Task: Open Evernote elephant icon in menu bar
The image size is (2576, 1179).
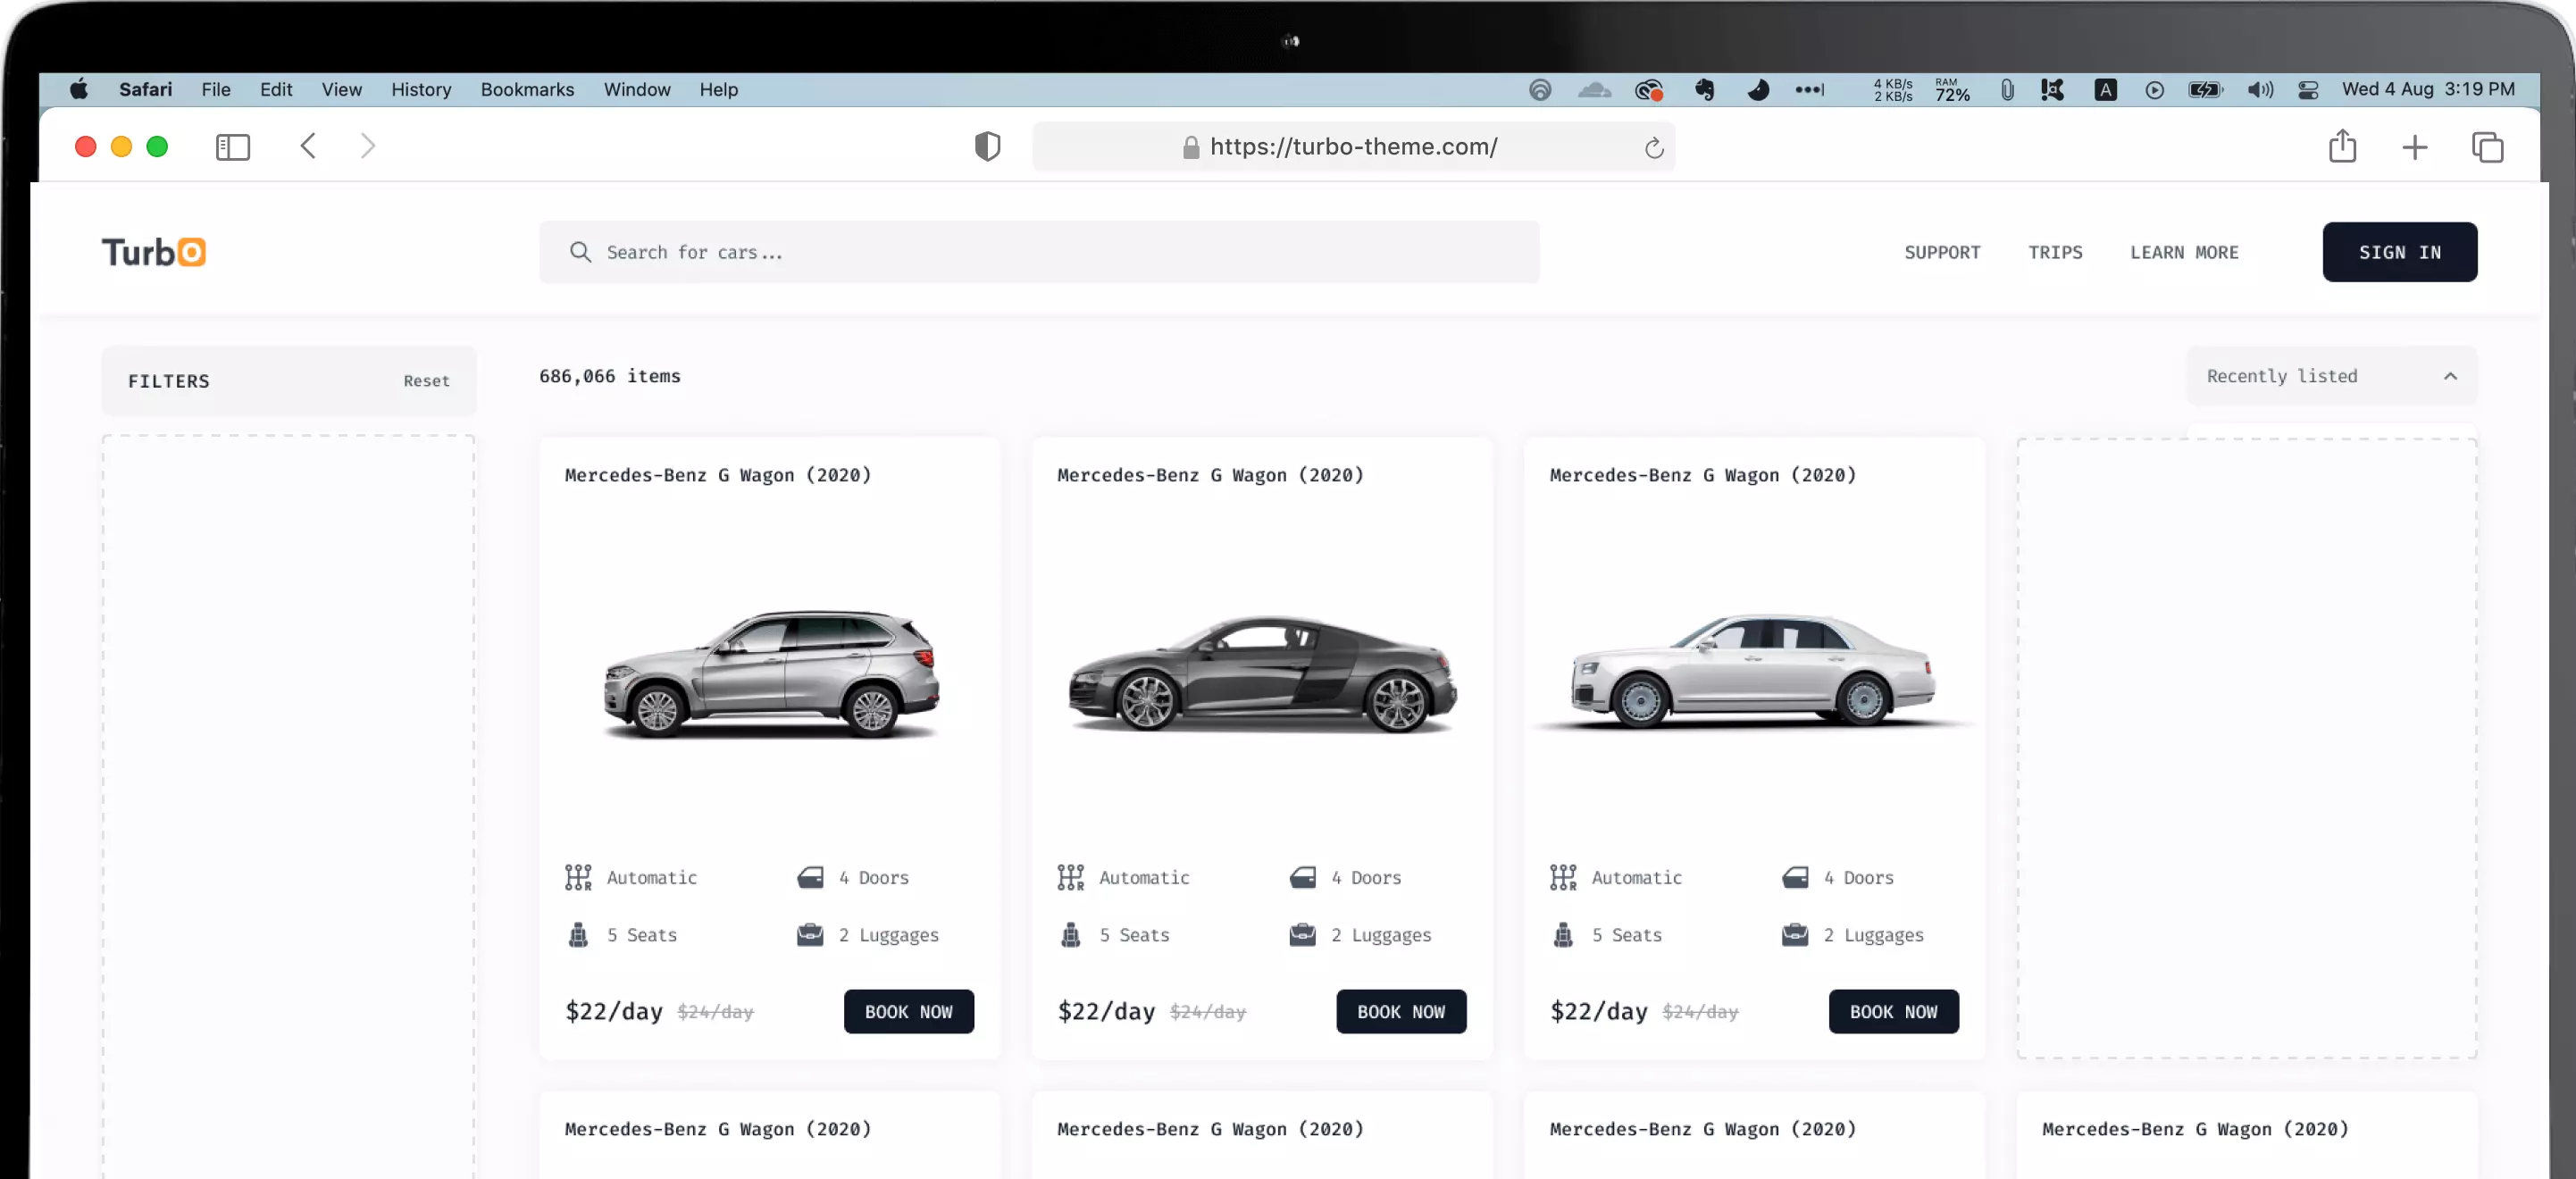Action: click(1704, 90)
